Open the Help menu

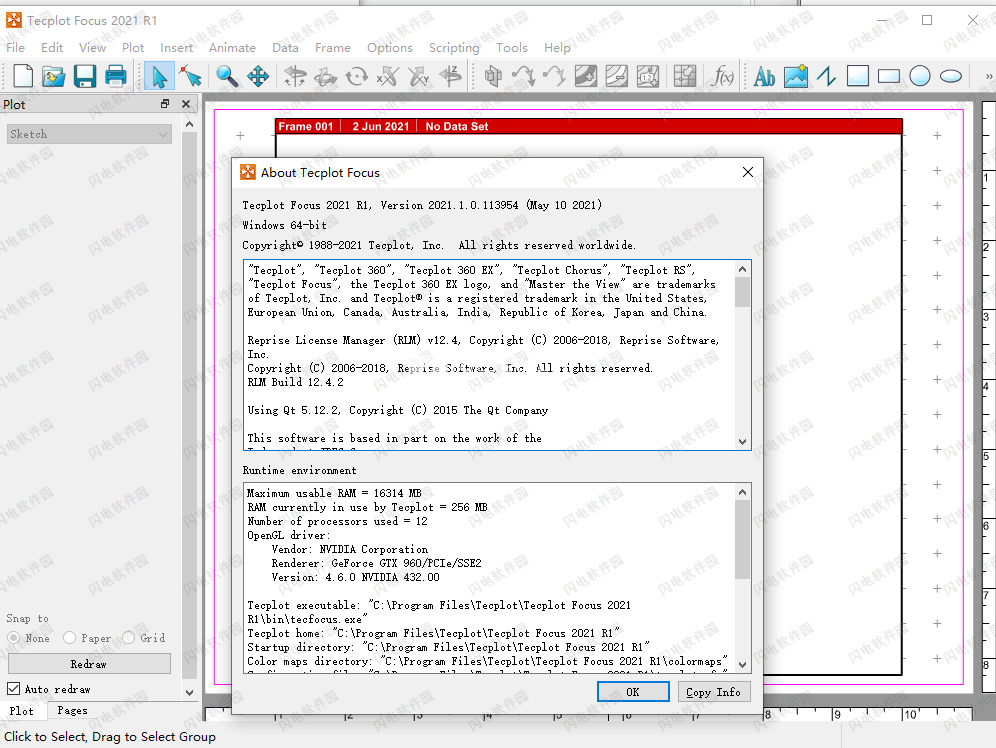[557, 48]
